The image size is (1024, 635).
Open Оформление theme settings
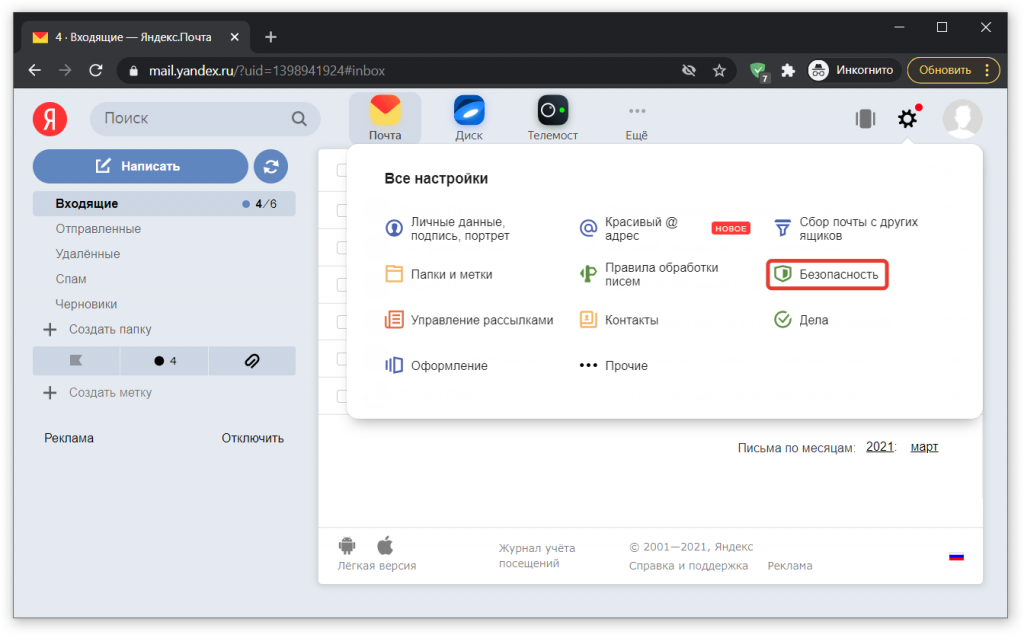tap(448, 366)
